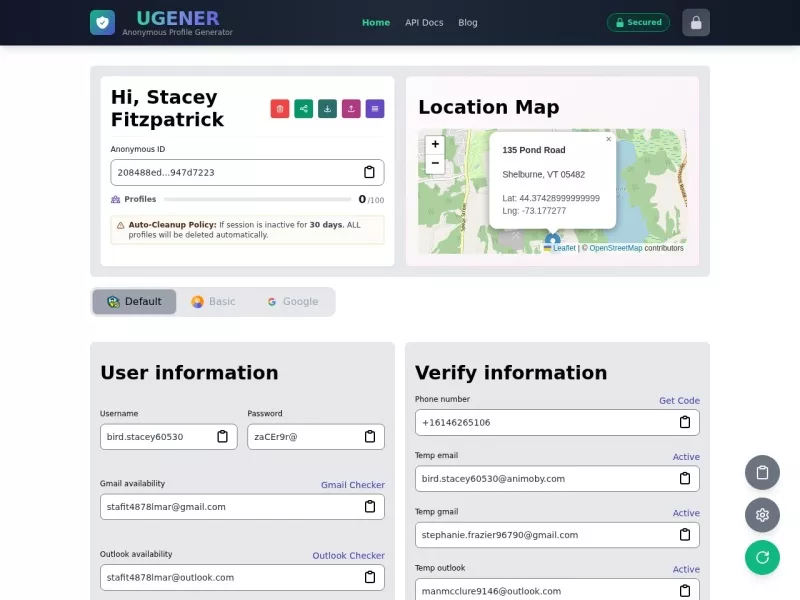Click the "135 Pond Road" popup text

coord(534,150)
